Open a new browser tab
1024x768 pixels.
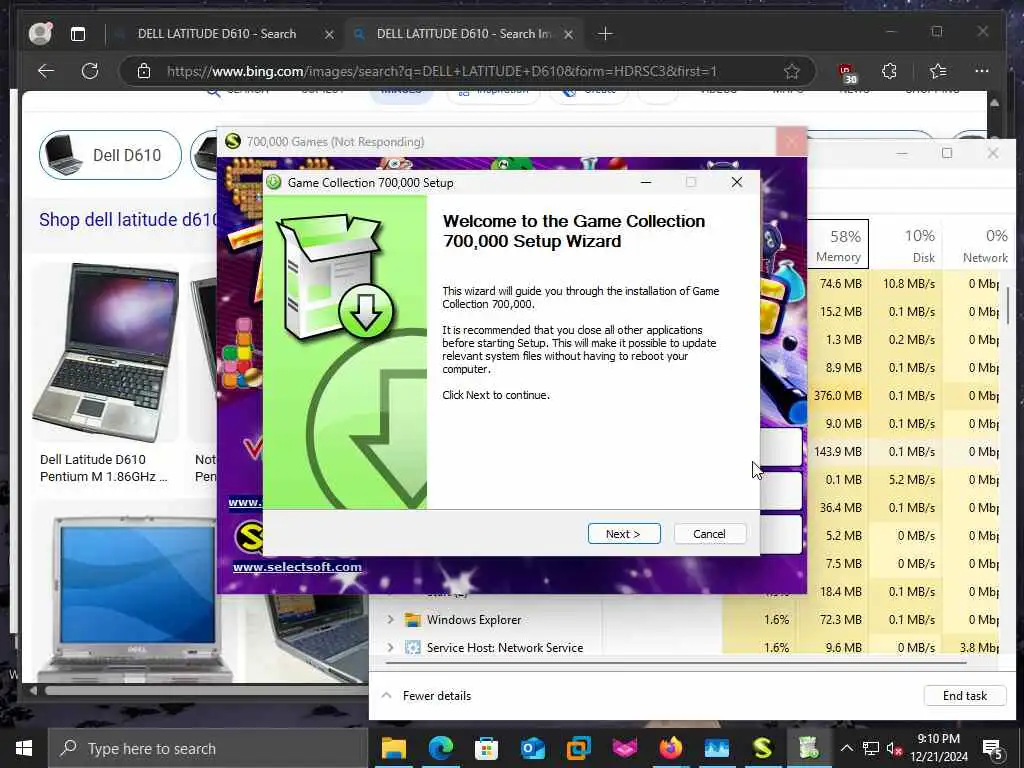pyautogui.click(x=605, y=34)
